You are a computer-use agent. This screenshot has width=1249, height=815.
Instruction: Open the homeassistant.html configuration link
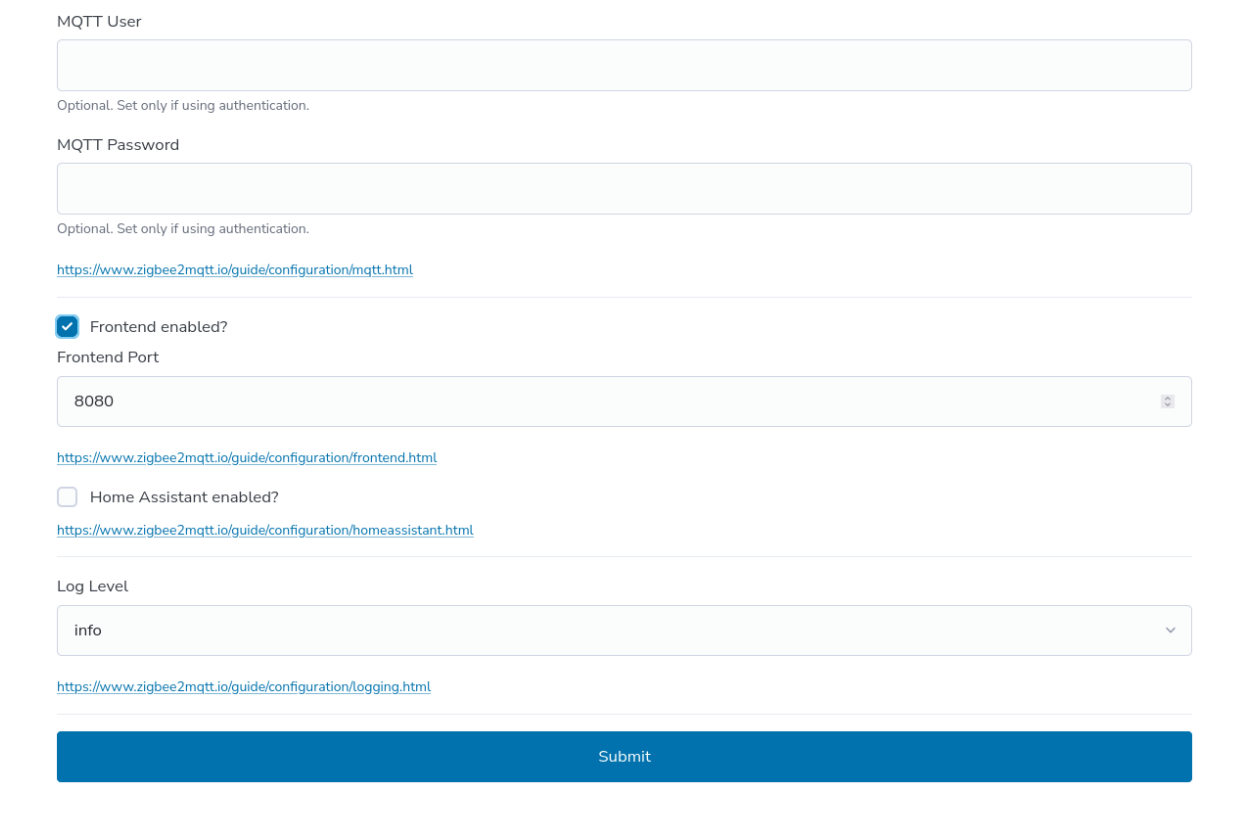click(x=265, y=530)
